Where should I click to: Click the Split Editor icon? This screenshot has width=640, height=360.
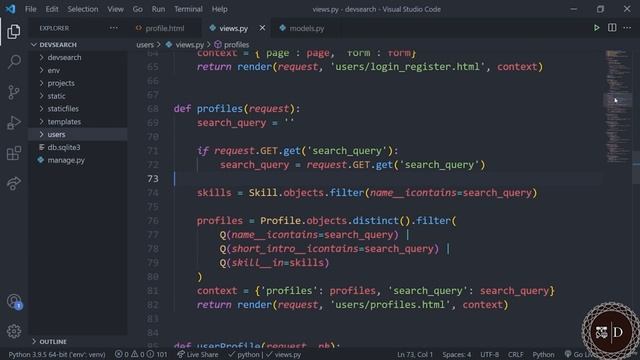click(x=612, y=28)
